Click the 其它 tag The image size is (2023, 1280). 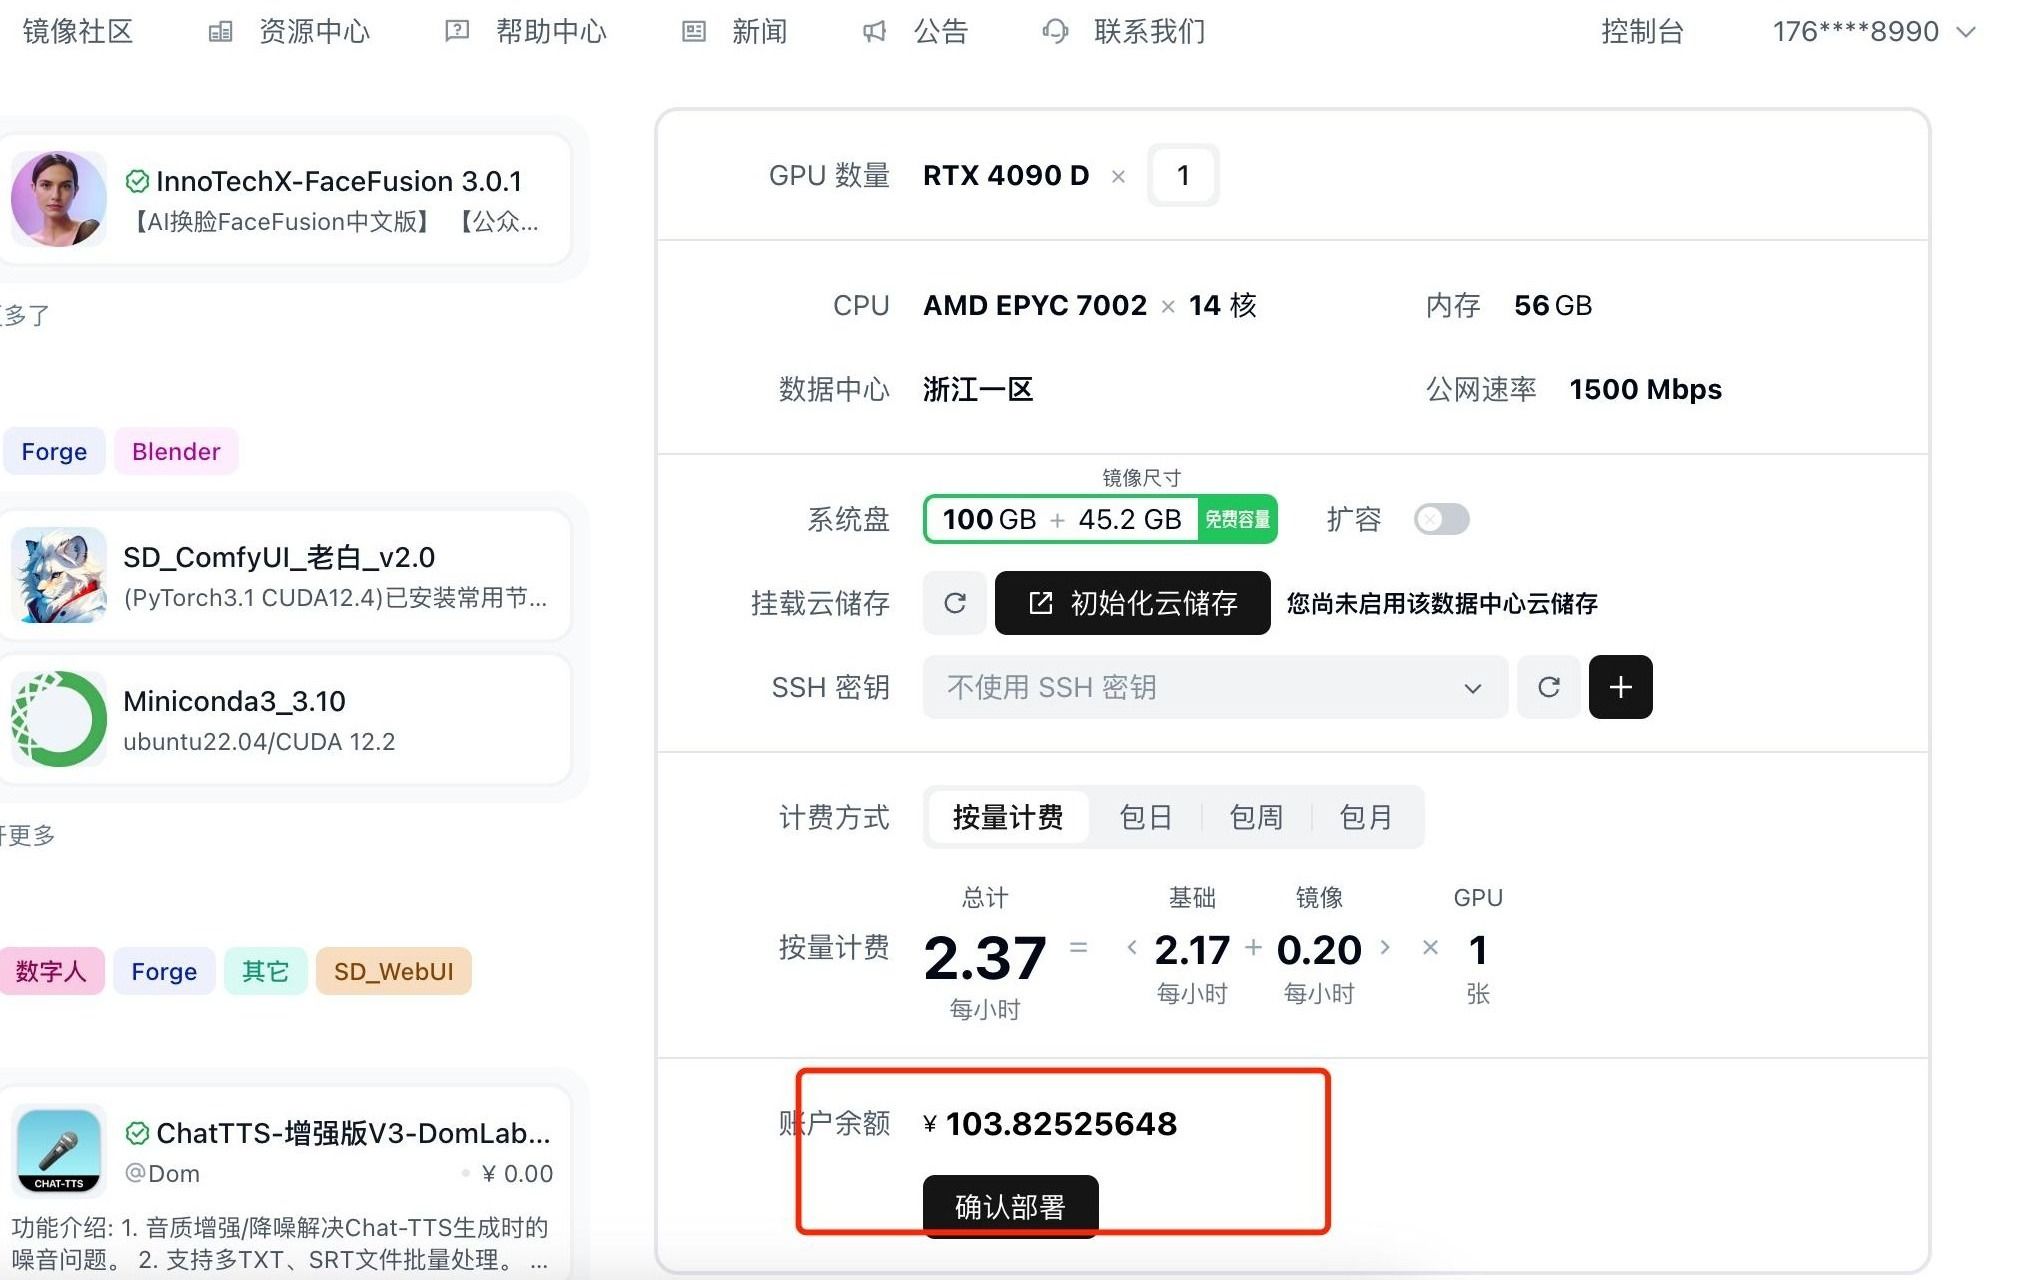pyautogui.click(x=265, y=971)
